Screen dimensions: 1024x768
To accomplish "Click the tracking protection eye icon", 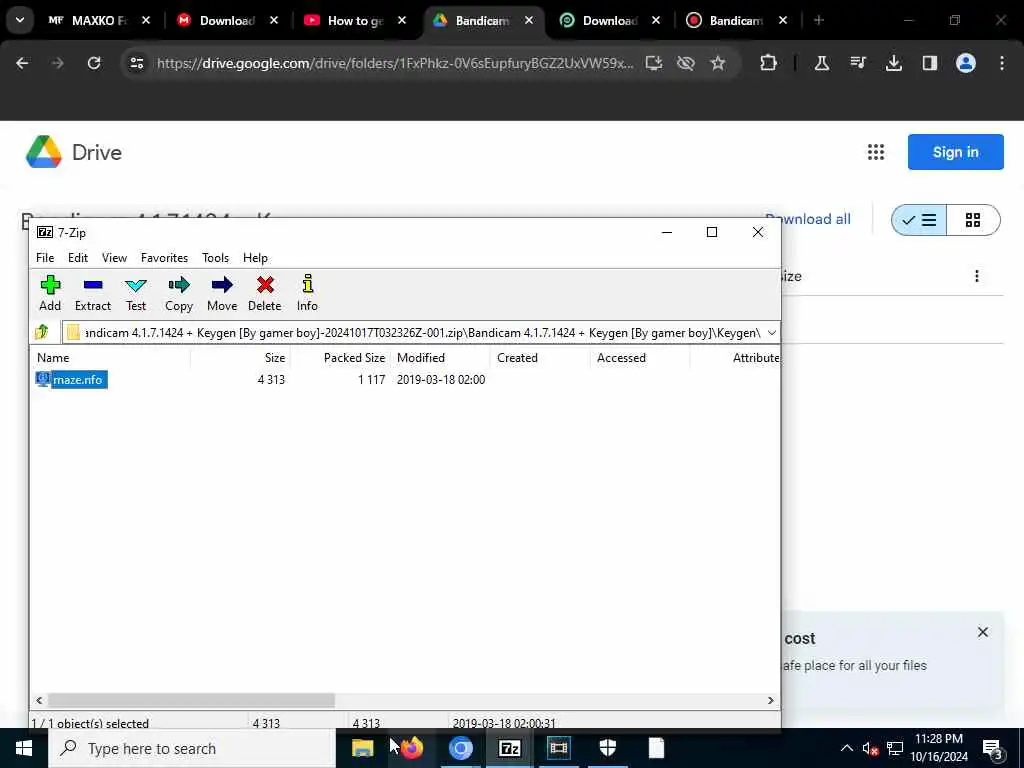I will point(686,63).
